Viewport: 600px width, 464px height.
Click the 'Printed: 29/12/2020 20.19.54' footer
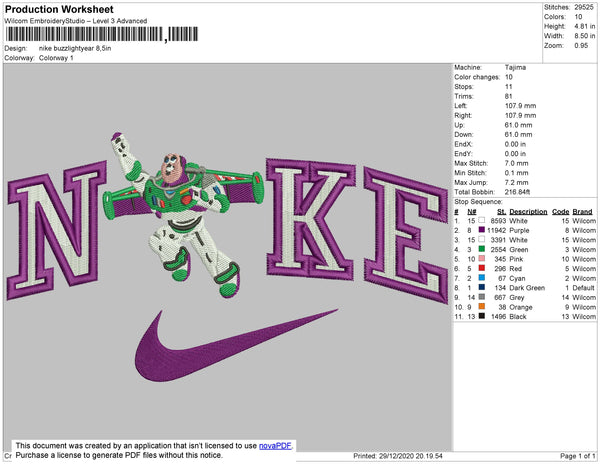[x=398, y=456]
